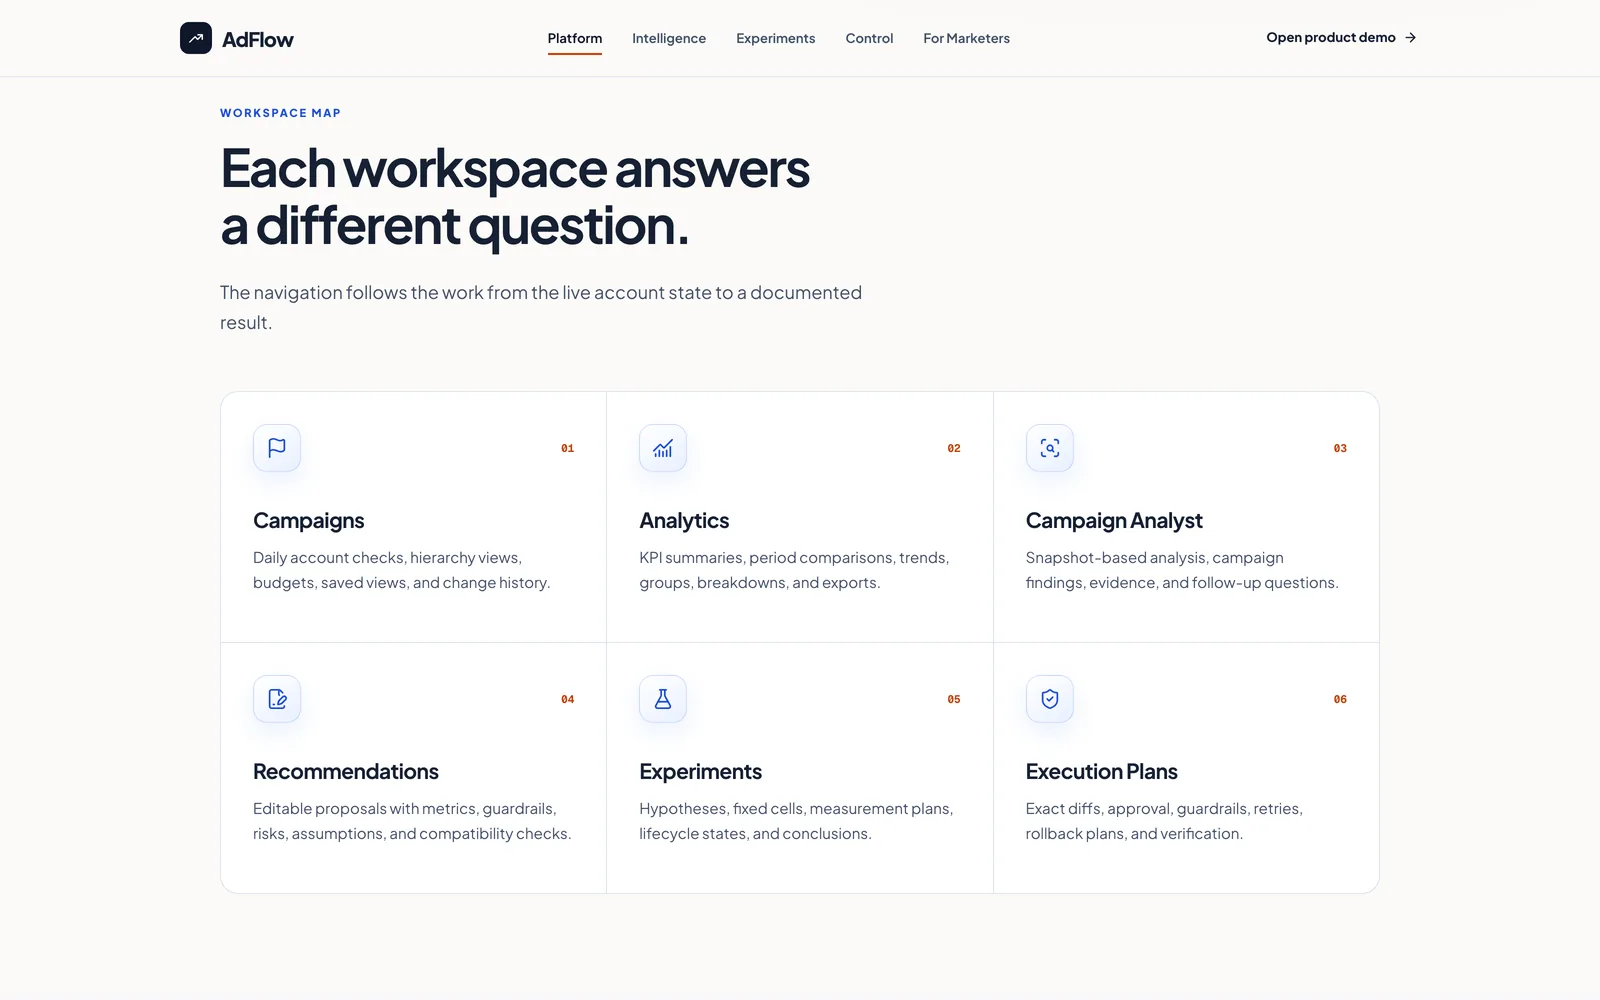Click the Experiments flask icon
1600x1000 pixels.
663,699
